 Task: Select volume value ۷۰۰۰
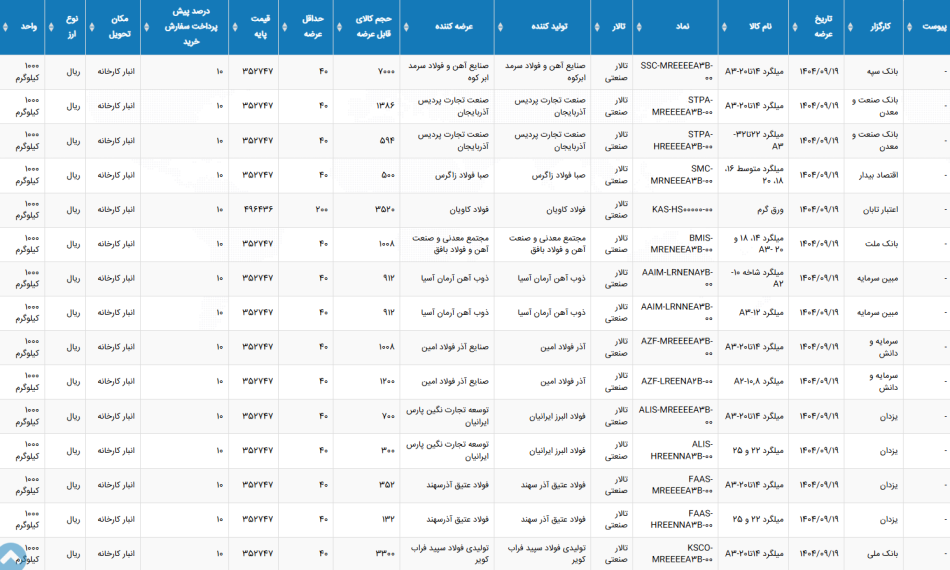[387, 71]
